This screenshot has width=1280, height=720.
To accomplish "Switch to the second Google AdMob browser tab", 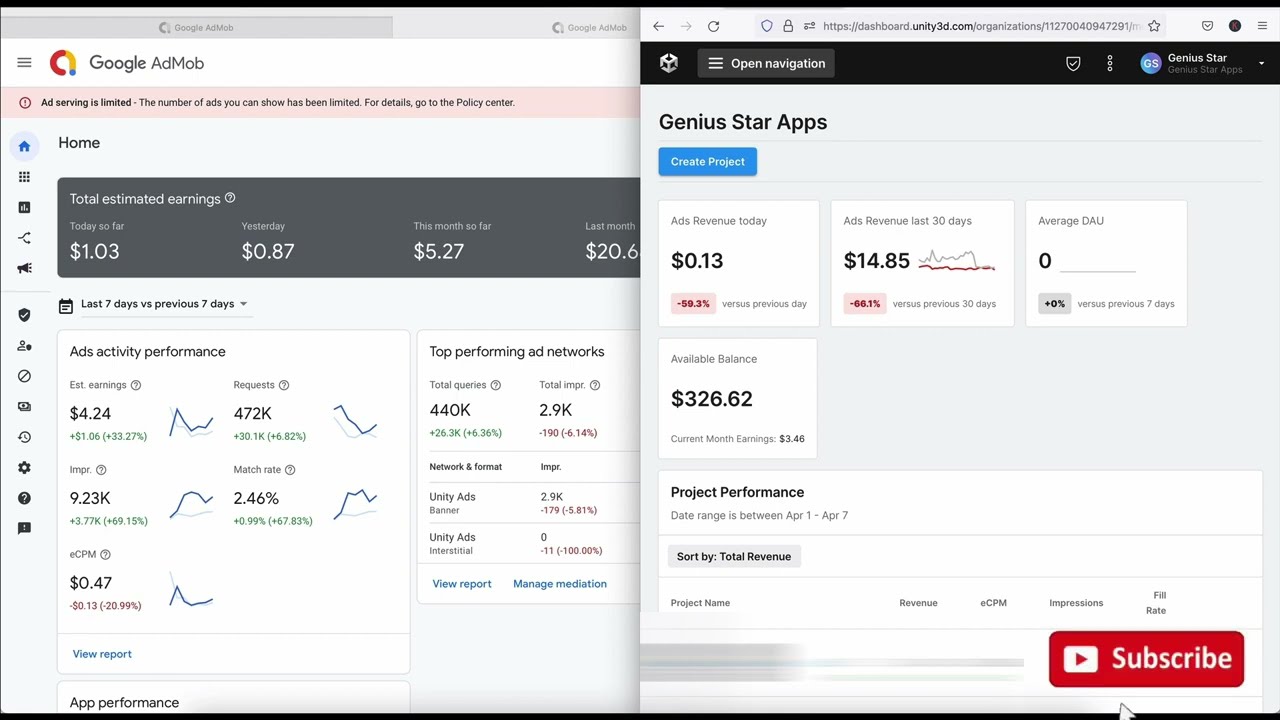I will pos(590,27).
